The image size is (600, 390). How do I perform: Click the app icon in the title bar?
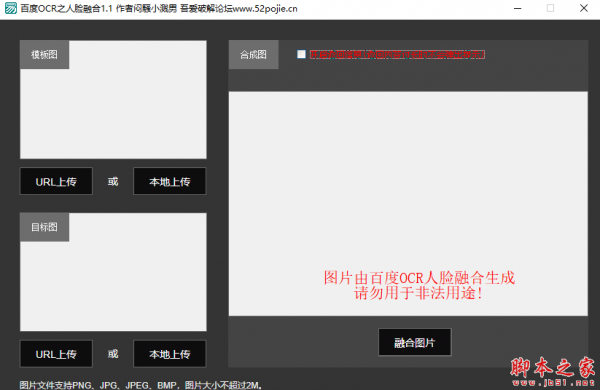11,8
